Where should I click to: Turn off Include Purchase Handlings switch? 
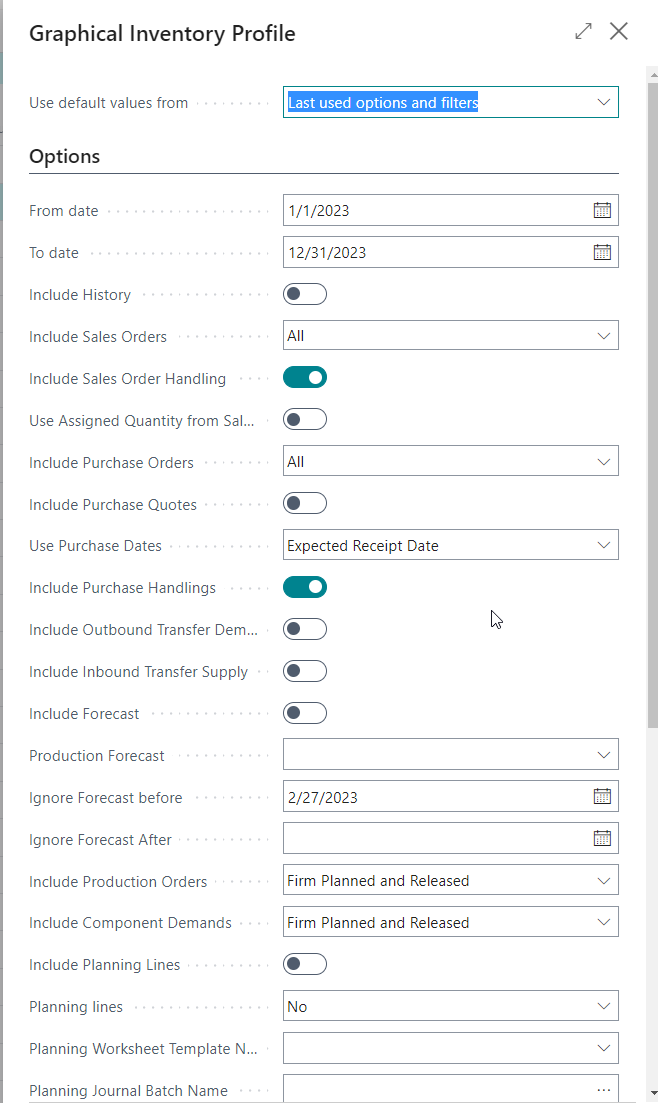(305, 587)
